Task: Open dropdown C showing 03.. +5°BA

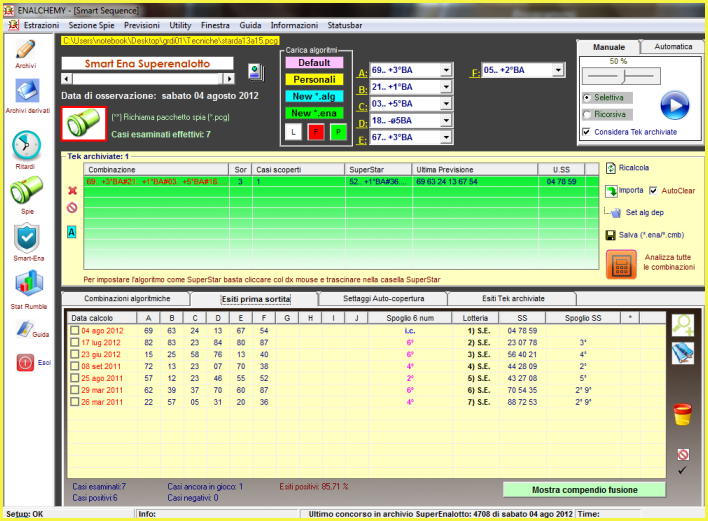Action: (446, 103)
